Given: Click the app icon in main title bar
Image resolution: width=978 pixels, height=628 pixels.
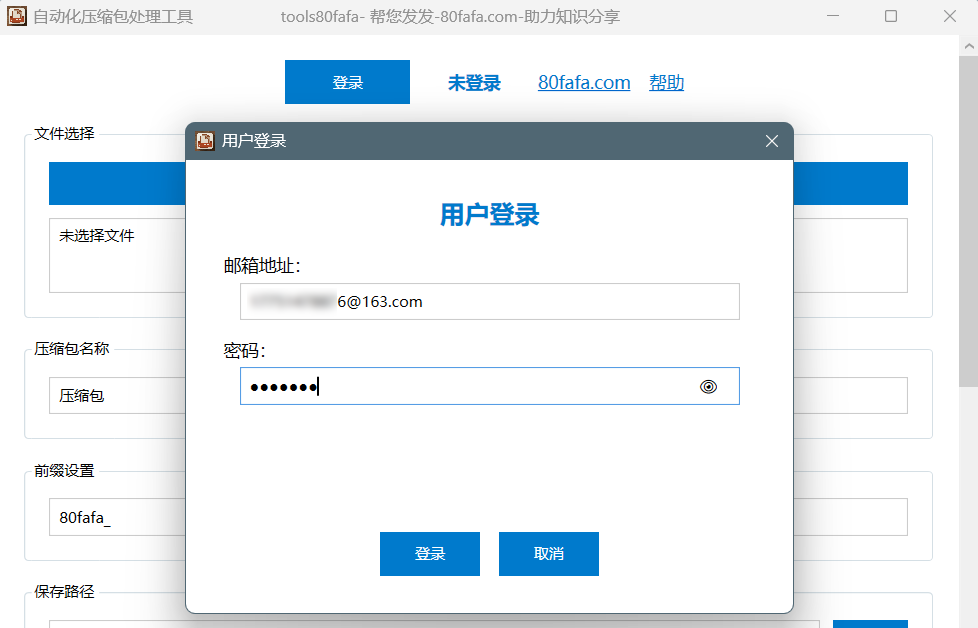Looking at the screenshot, I should (17, 17).
